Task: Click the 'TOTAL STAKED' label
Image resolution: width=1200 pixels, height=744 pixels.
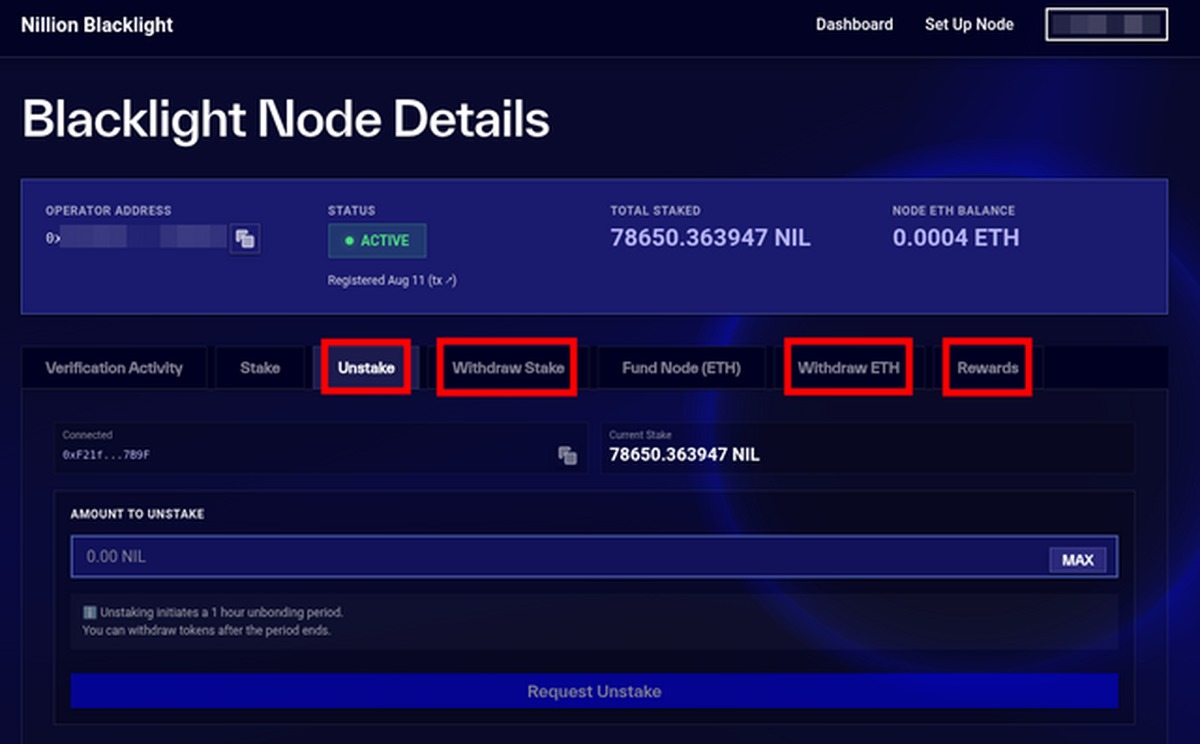Action: point(655,211)
